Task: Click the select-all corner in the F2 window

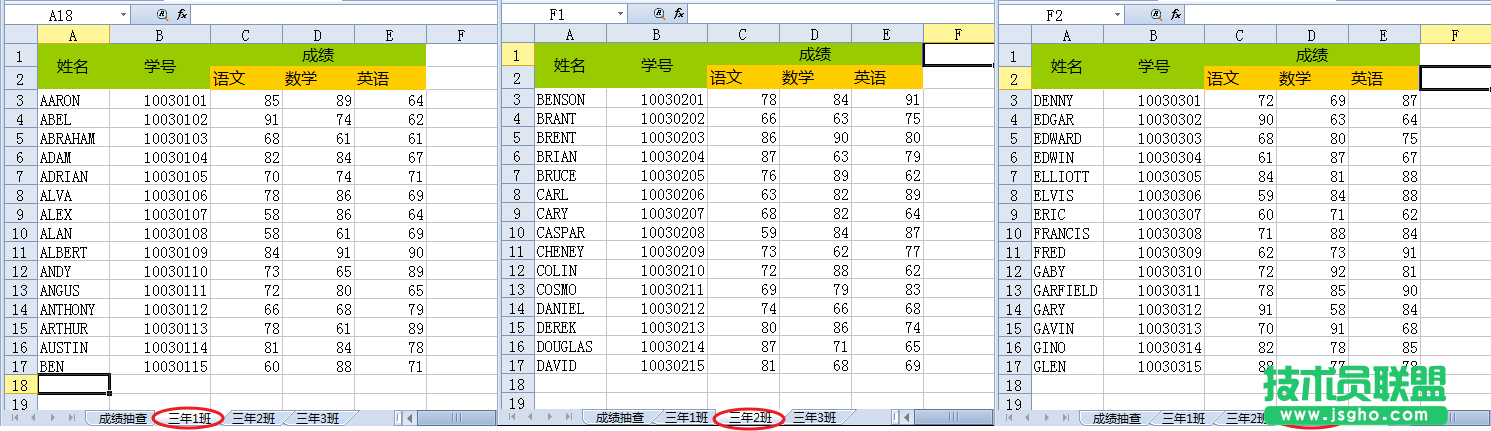Action: coord(1013,35)
